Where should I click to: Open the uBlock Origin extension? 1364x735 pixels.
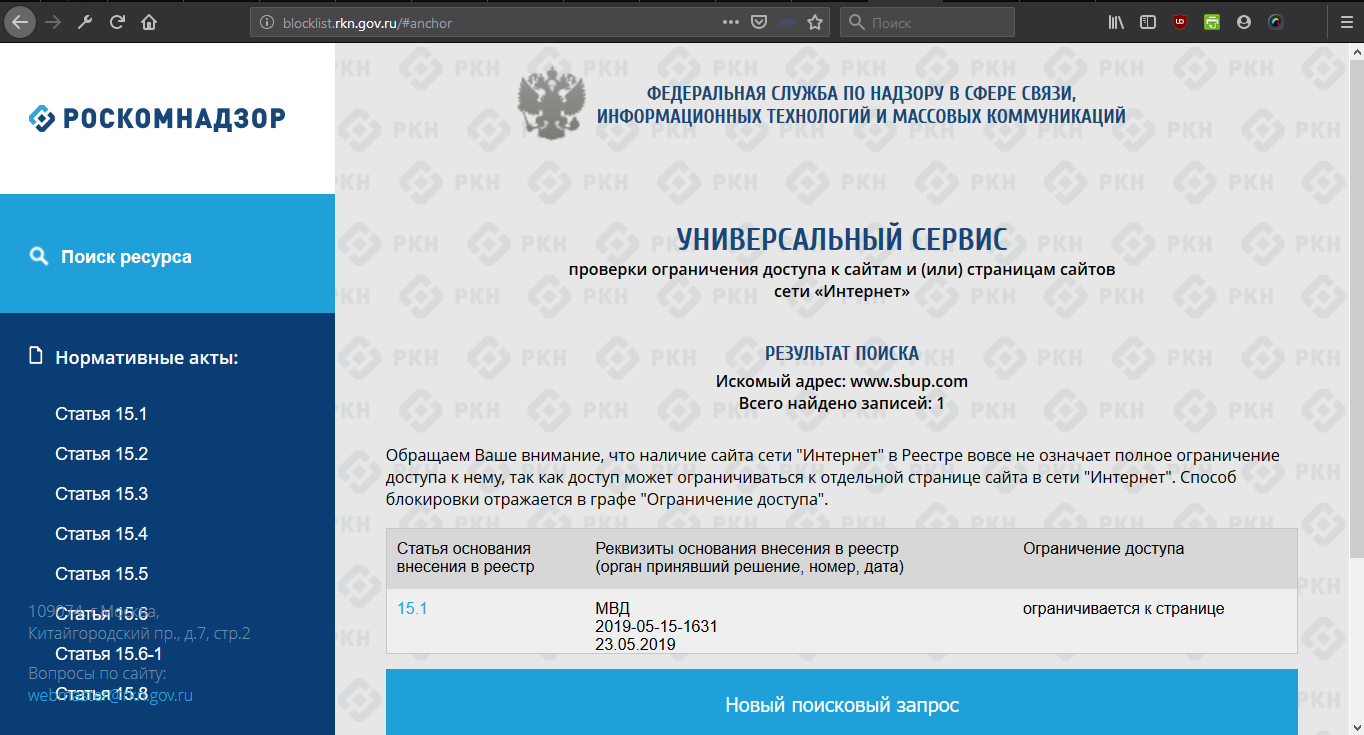point(1181,22)
